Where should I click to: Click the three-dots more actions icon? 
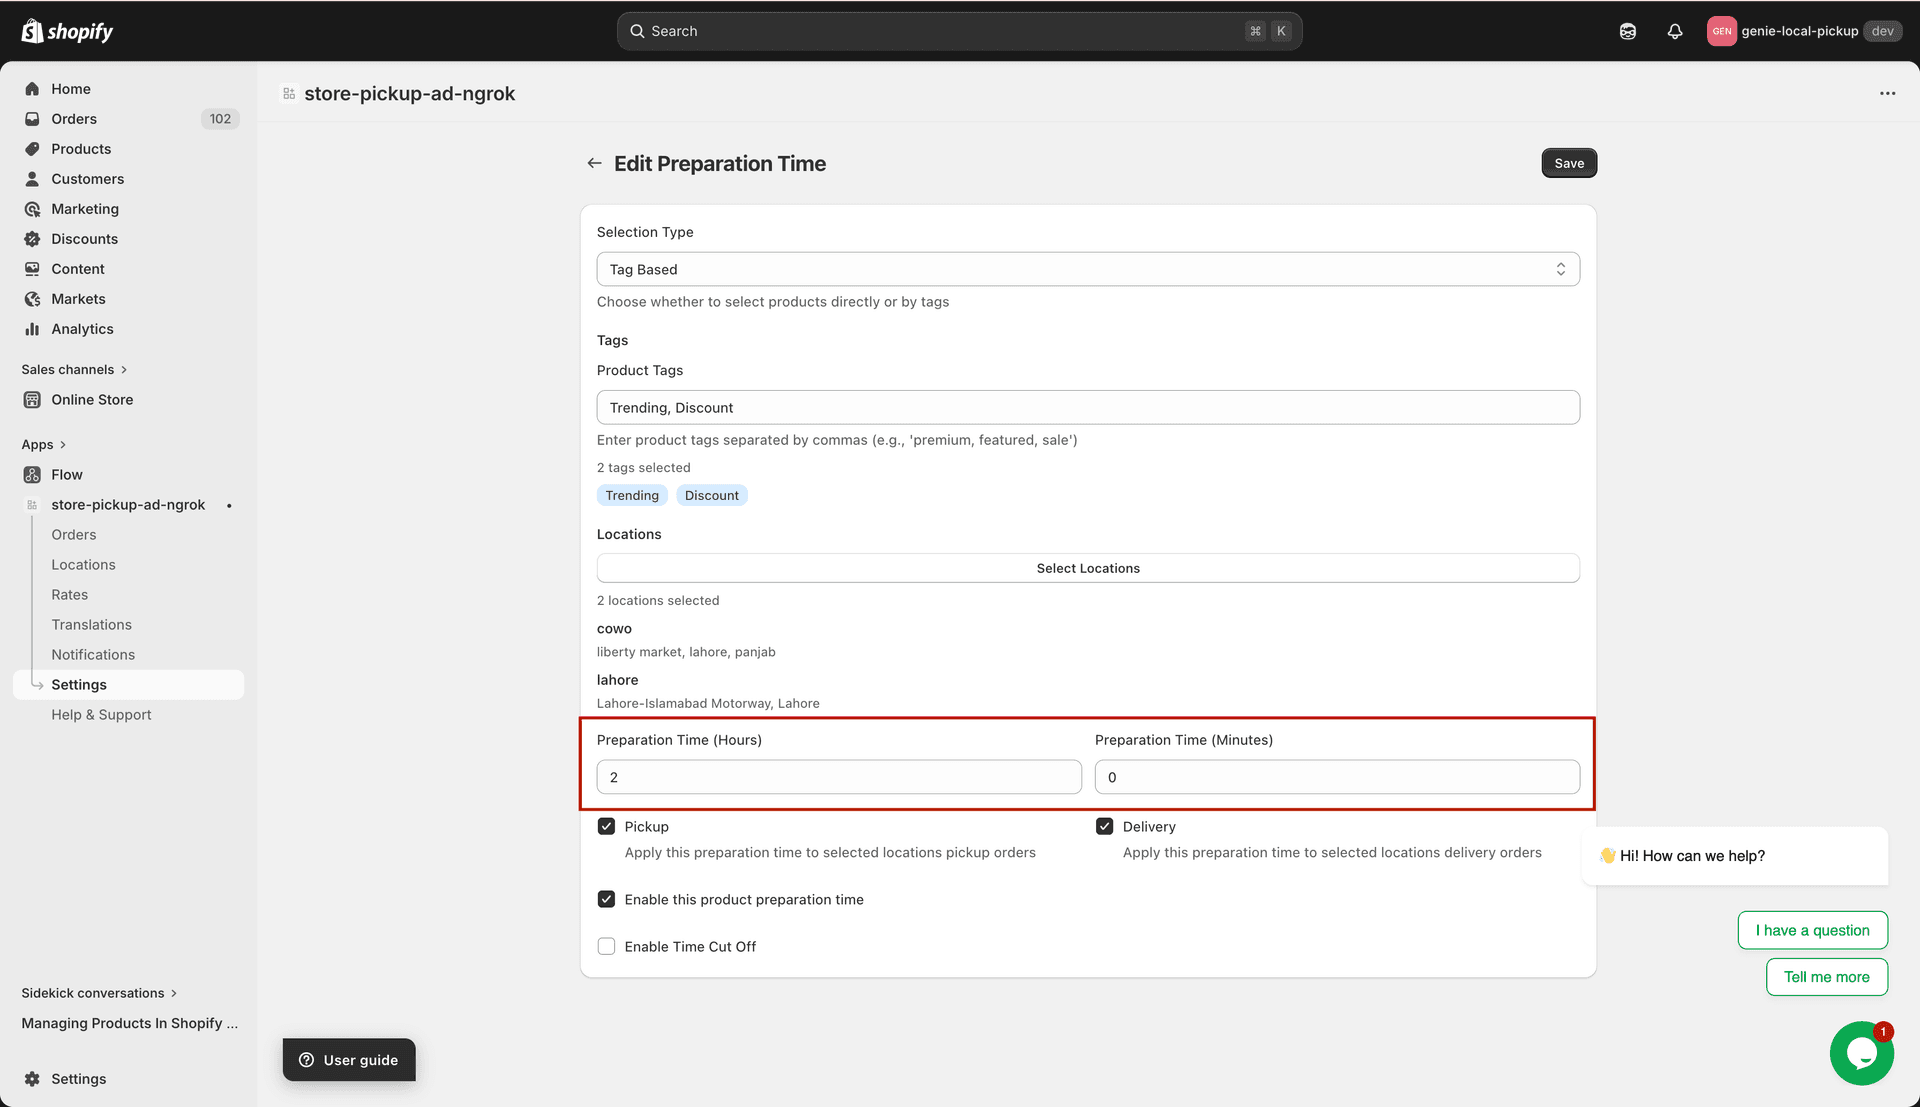point(1887,93)
